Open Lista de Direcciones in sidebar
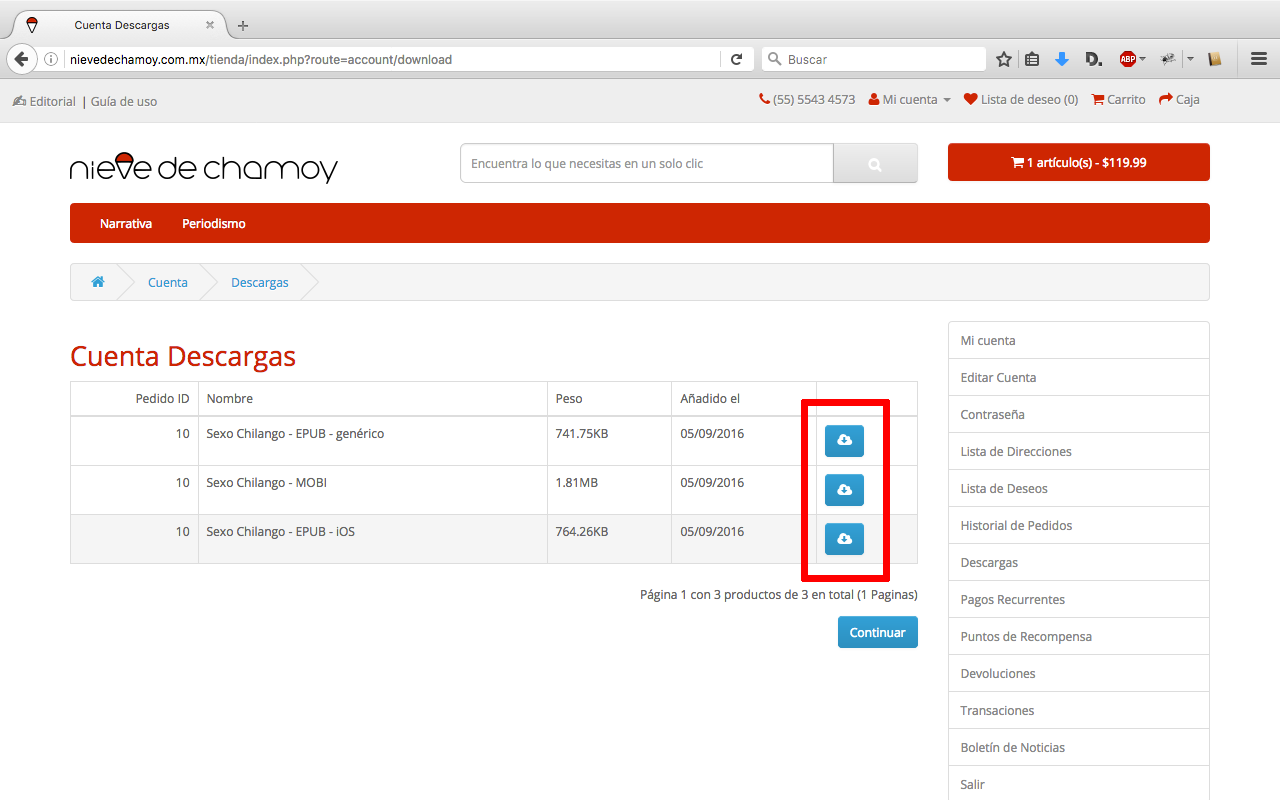Image resolution: width=1280 pixels, height=800 pixels. point(1079,451)
